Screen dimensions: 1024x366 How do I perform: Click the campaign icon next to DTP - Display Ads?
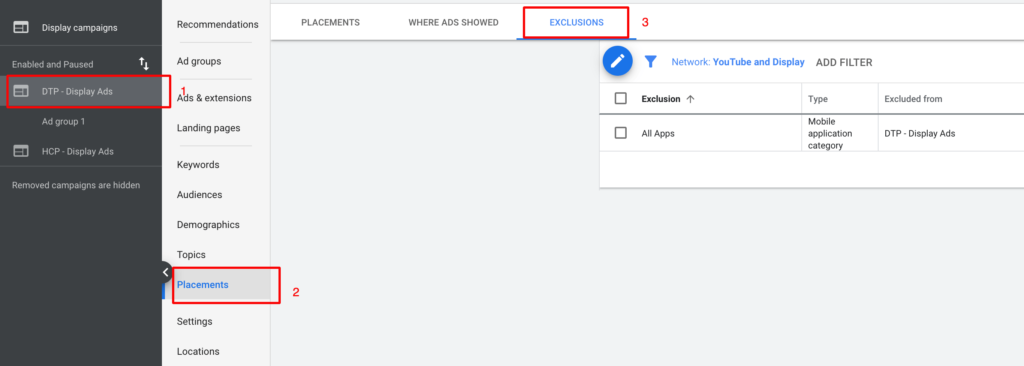[21, 92]
